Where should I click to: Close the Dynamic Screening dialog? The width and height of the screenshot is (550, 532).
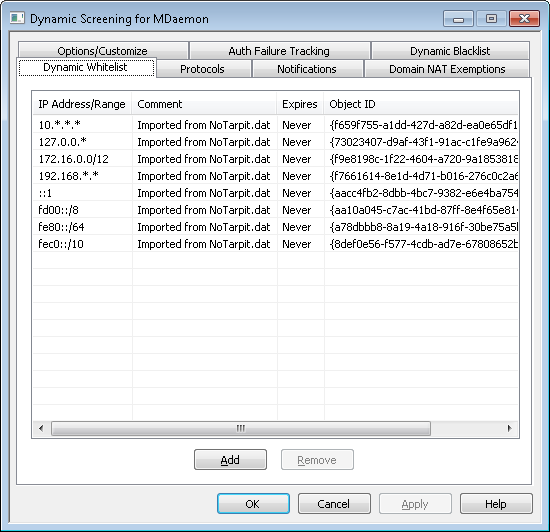524,19
